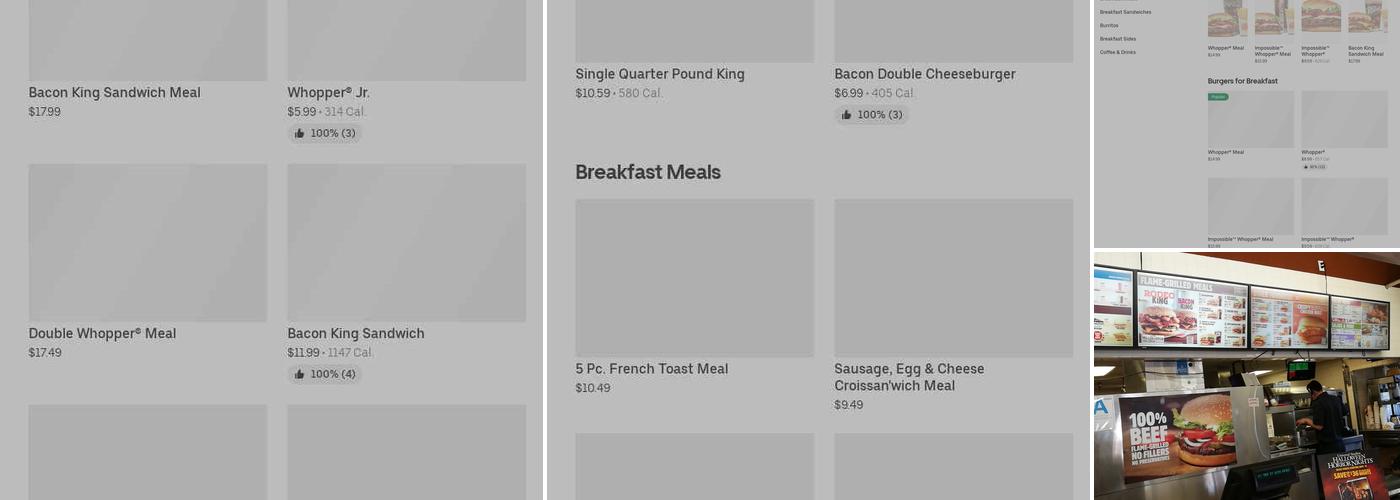Open the Single Quarter Pound King item

(660, 74)
